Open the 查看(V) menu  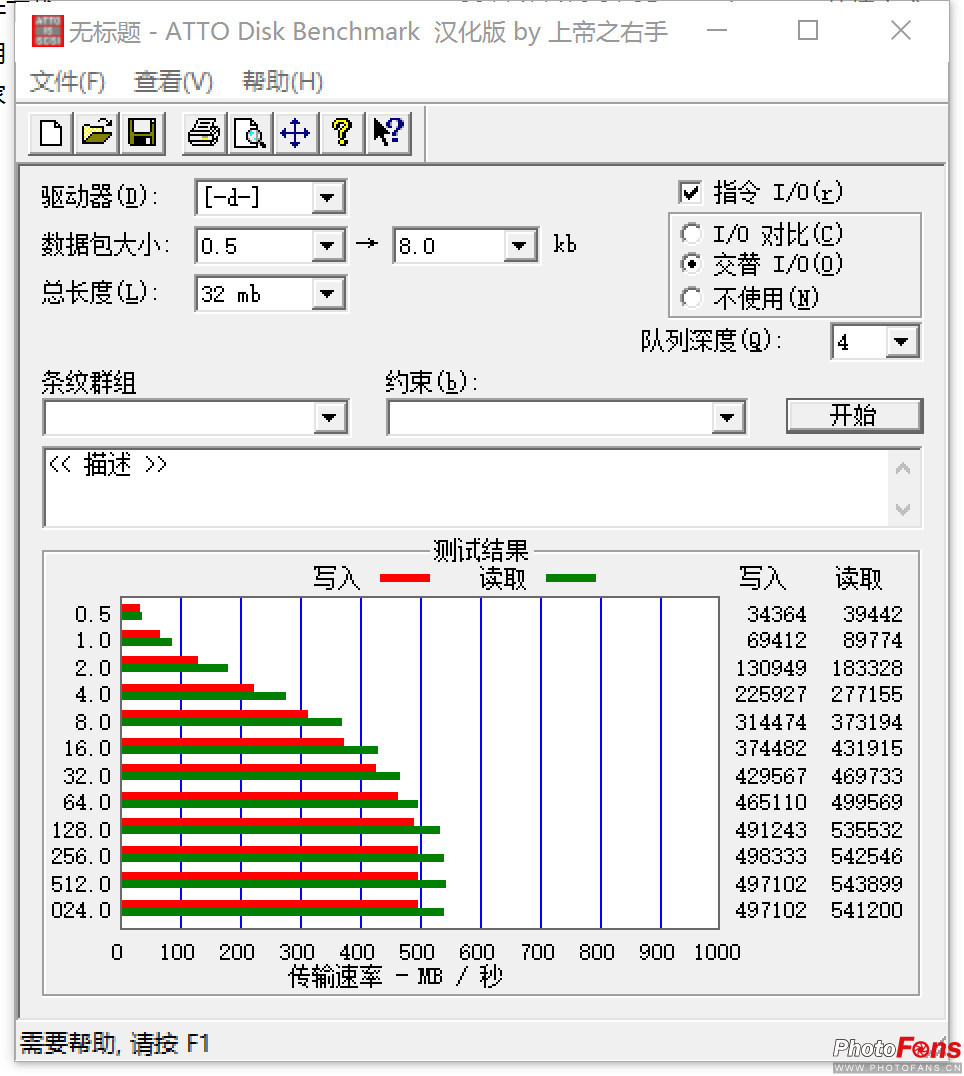pyautogui.click(x=173, y=82)
